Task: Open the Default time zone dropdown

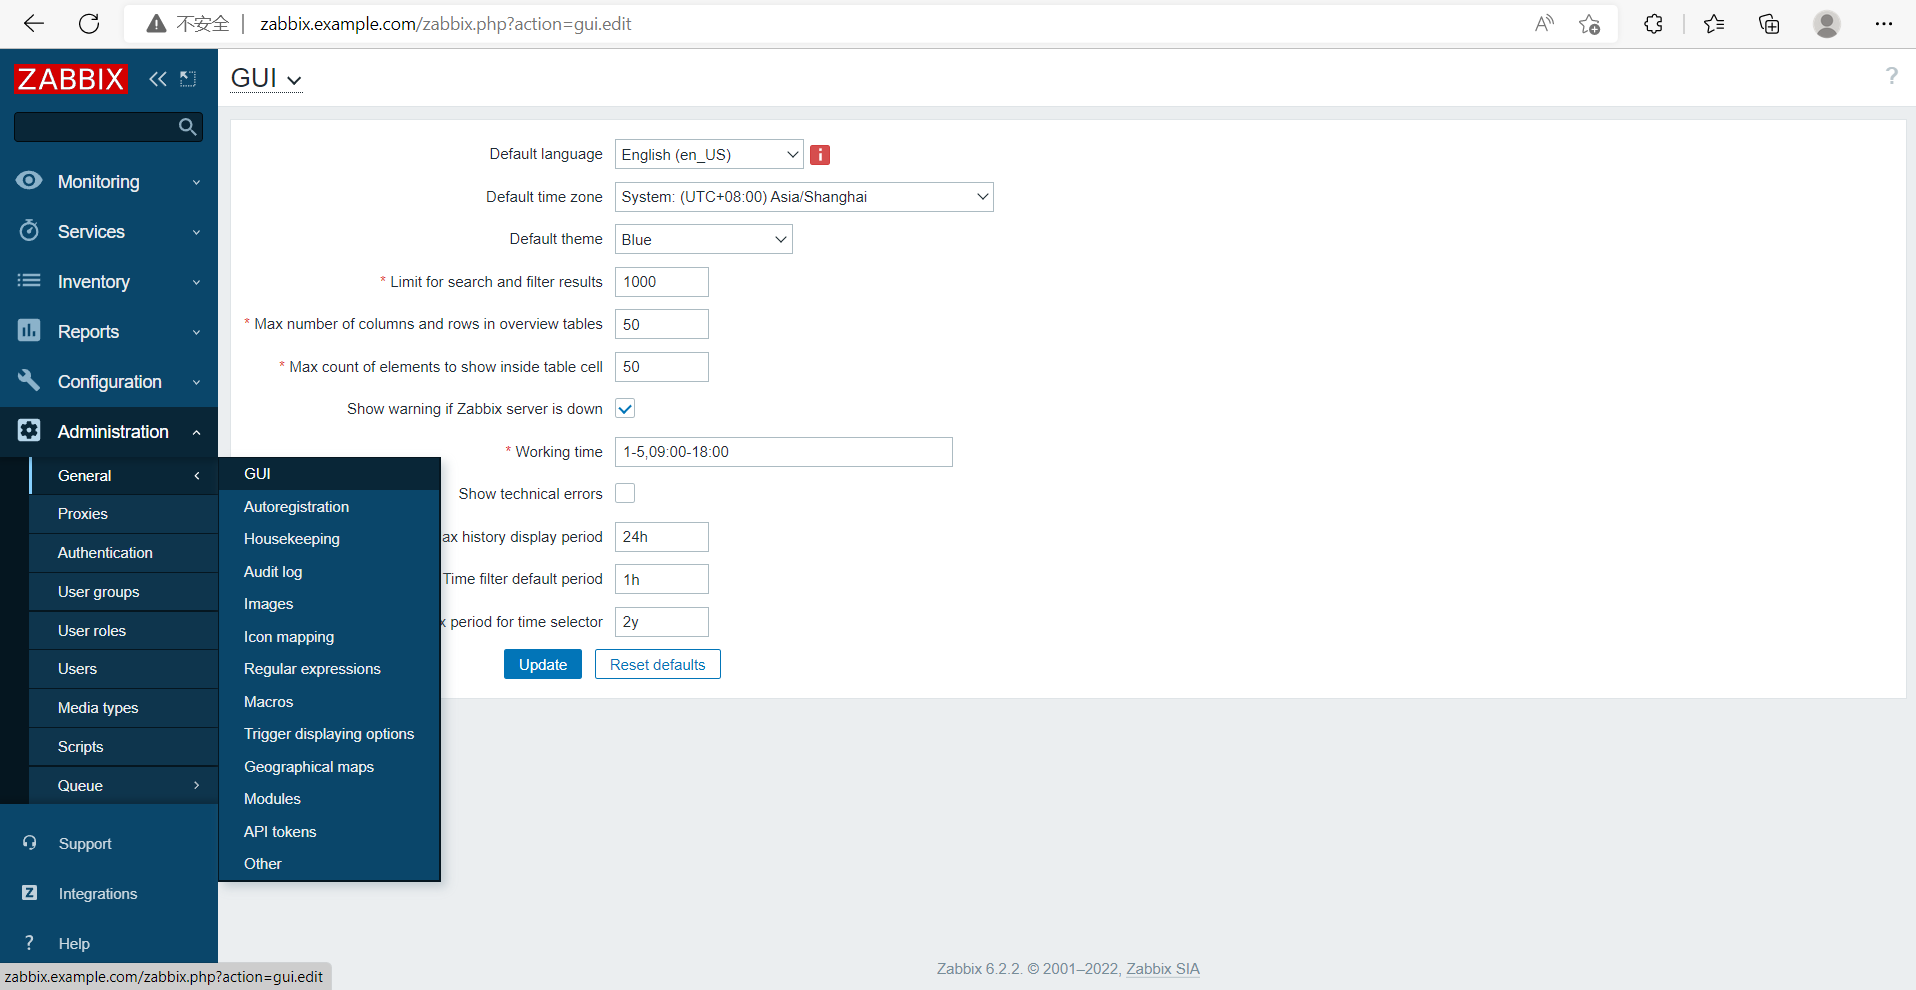Action: point(804,197)
